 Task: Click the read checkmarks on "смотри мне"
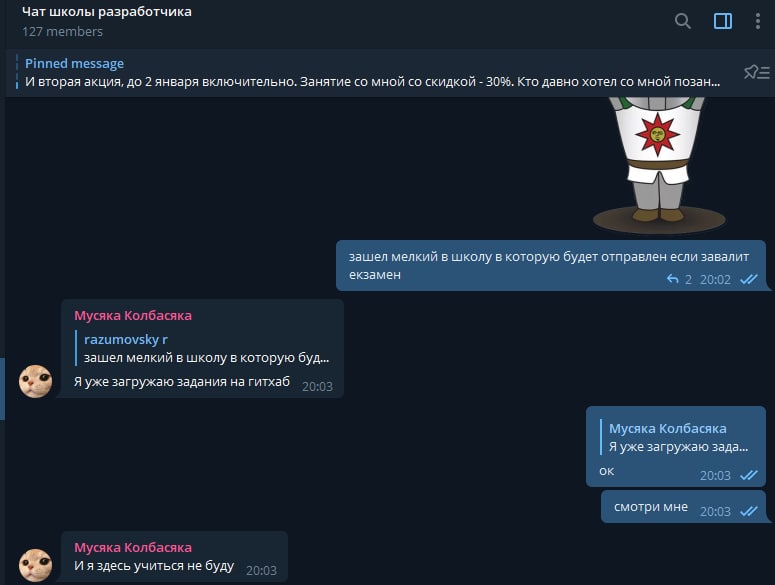pos(749,511)
